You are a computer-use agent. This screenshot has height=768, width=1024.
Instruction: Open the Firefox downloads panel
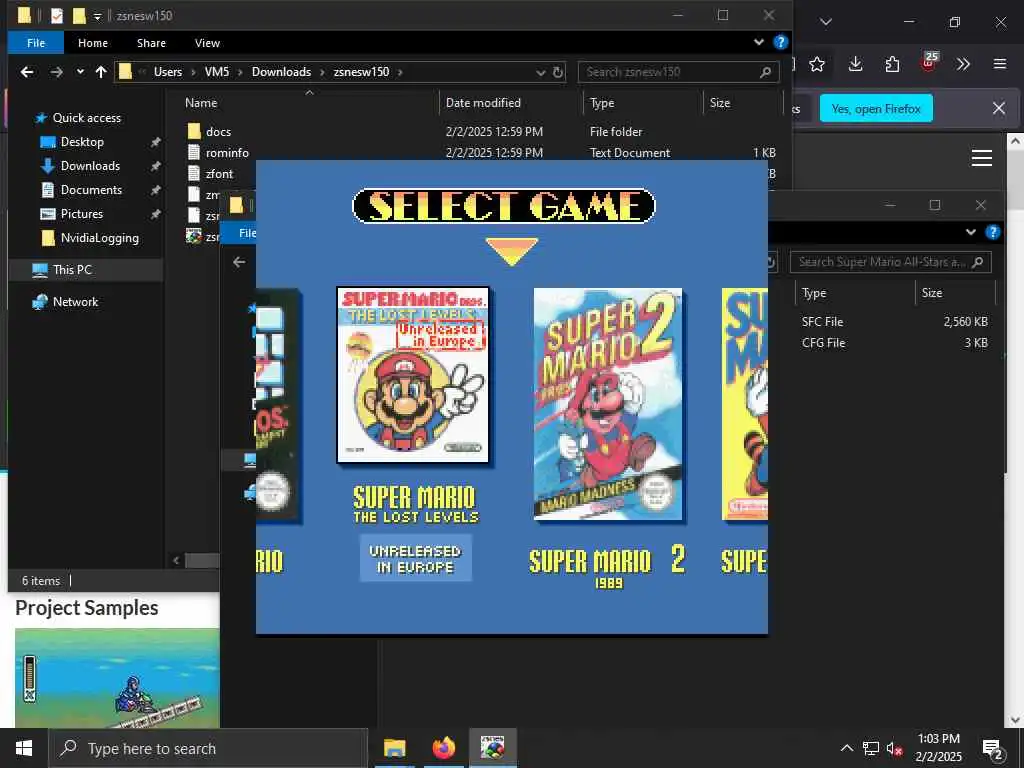pyautogui.click(x=856, y=64)
